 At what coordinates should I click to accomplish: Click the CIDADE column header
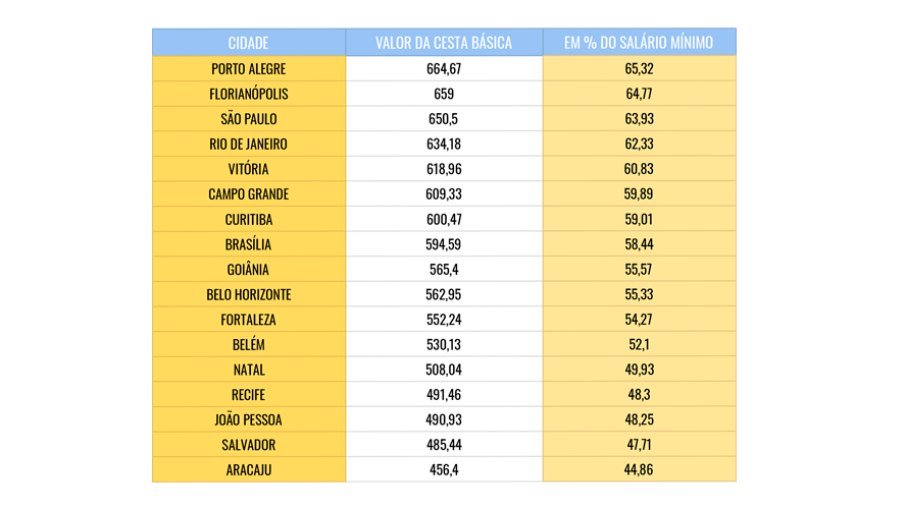coord(248,43)
